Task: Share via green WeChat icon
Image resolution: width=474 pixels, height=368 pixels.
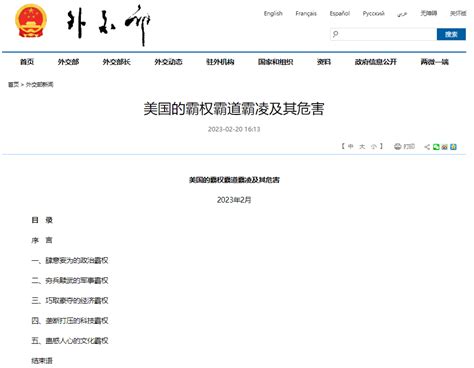Action: pyautogui.click(x=436, y=147)
